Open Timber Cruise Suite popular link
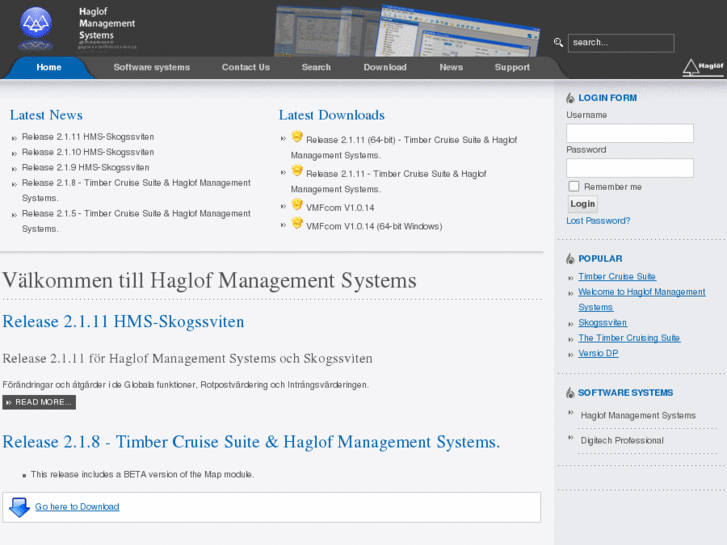The image size is (727, 545). 617,276
